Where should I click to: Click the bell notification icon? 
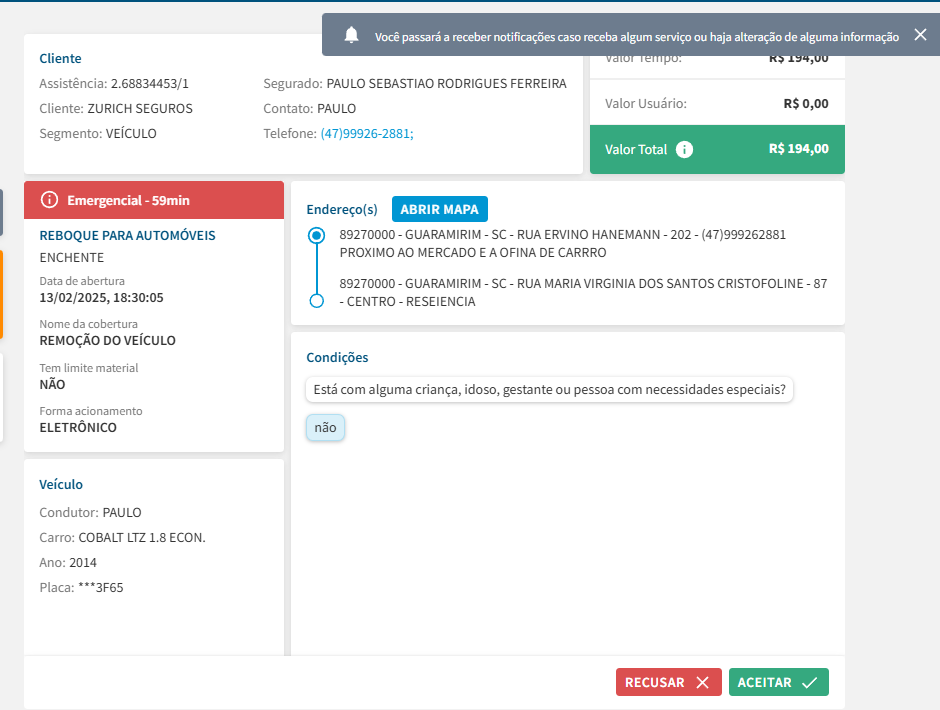pyautogui.click(x=352, y=35)
